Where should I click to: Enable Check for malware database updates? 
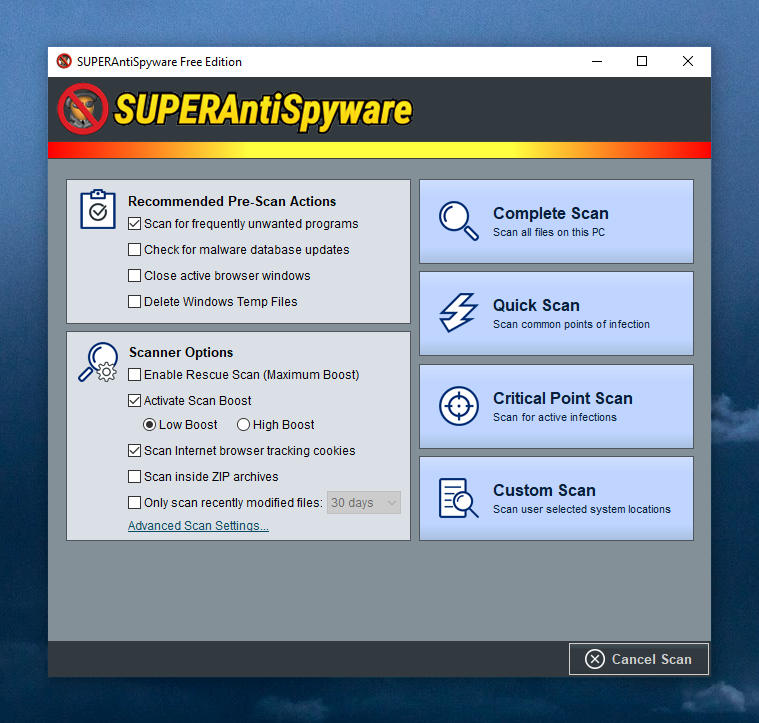point(134,250)
